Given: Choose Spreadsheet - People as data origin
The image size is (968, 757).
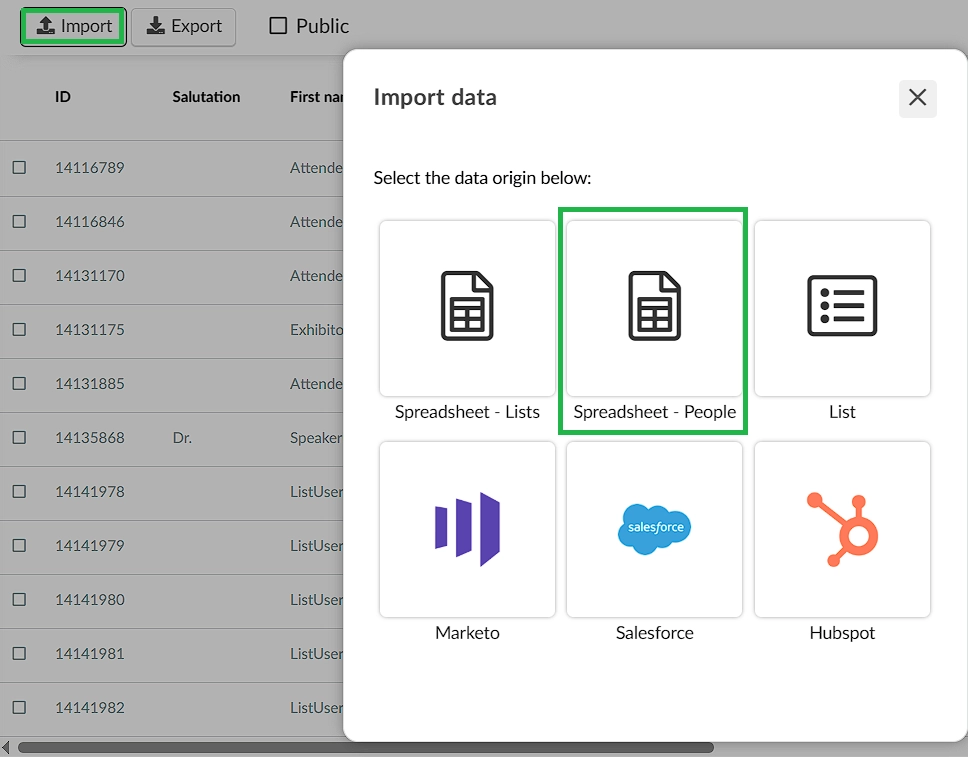Looking at the screenshot, I should pos(654,309).
